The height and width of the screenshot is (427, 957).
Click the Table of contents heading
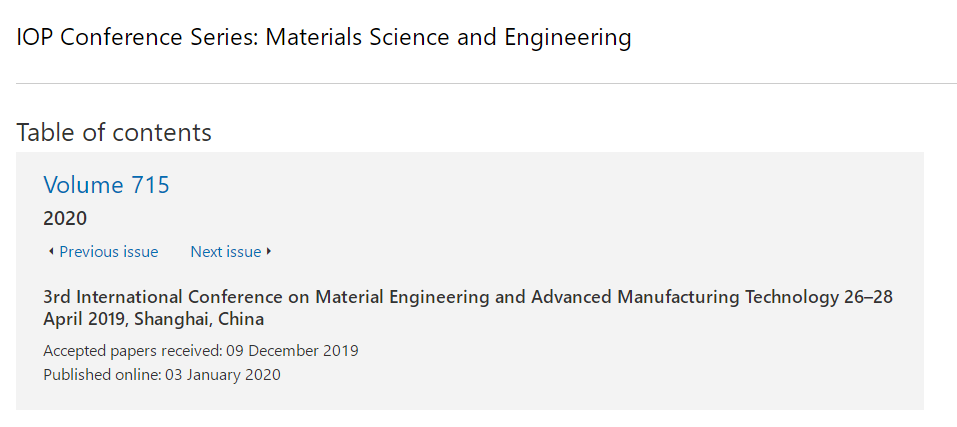click(x=114, y=132)
